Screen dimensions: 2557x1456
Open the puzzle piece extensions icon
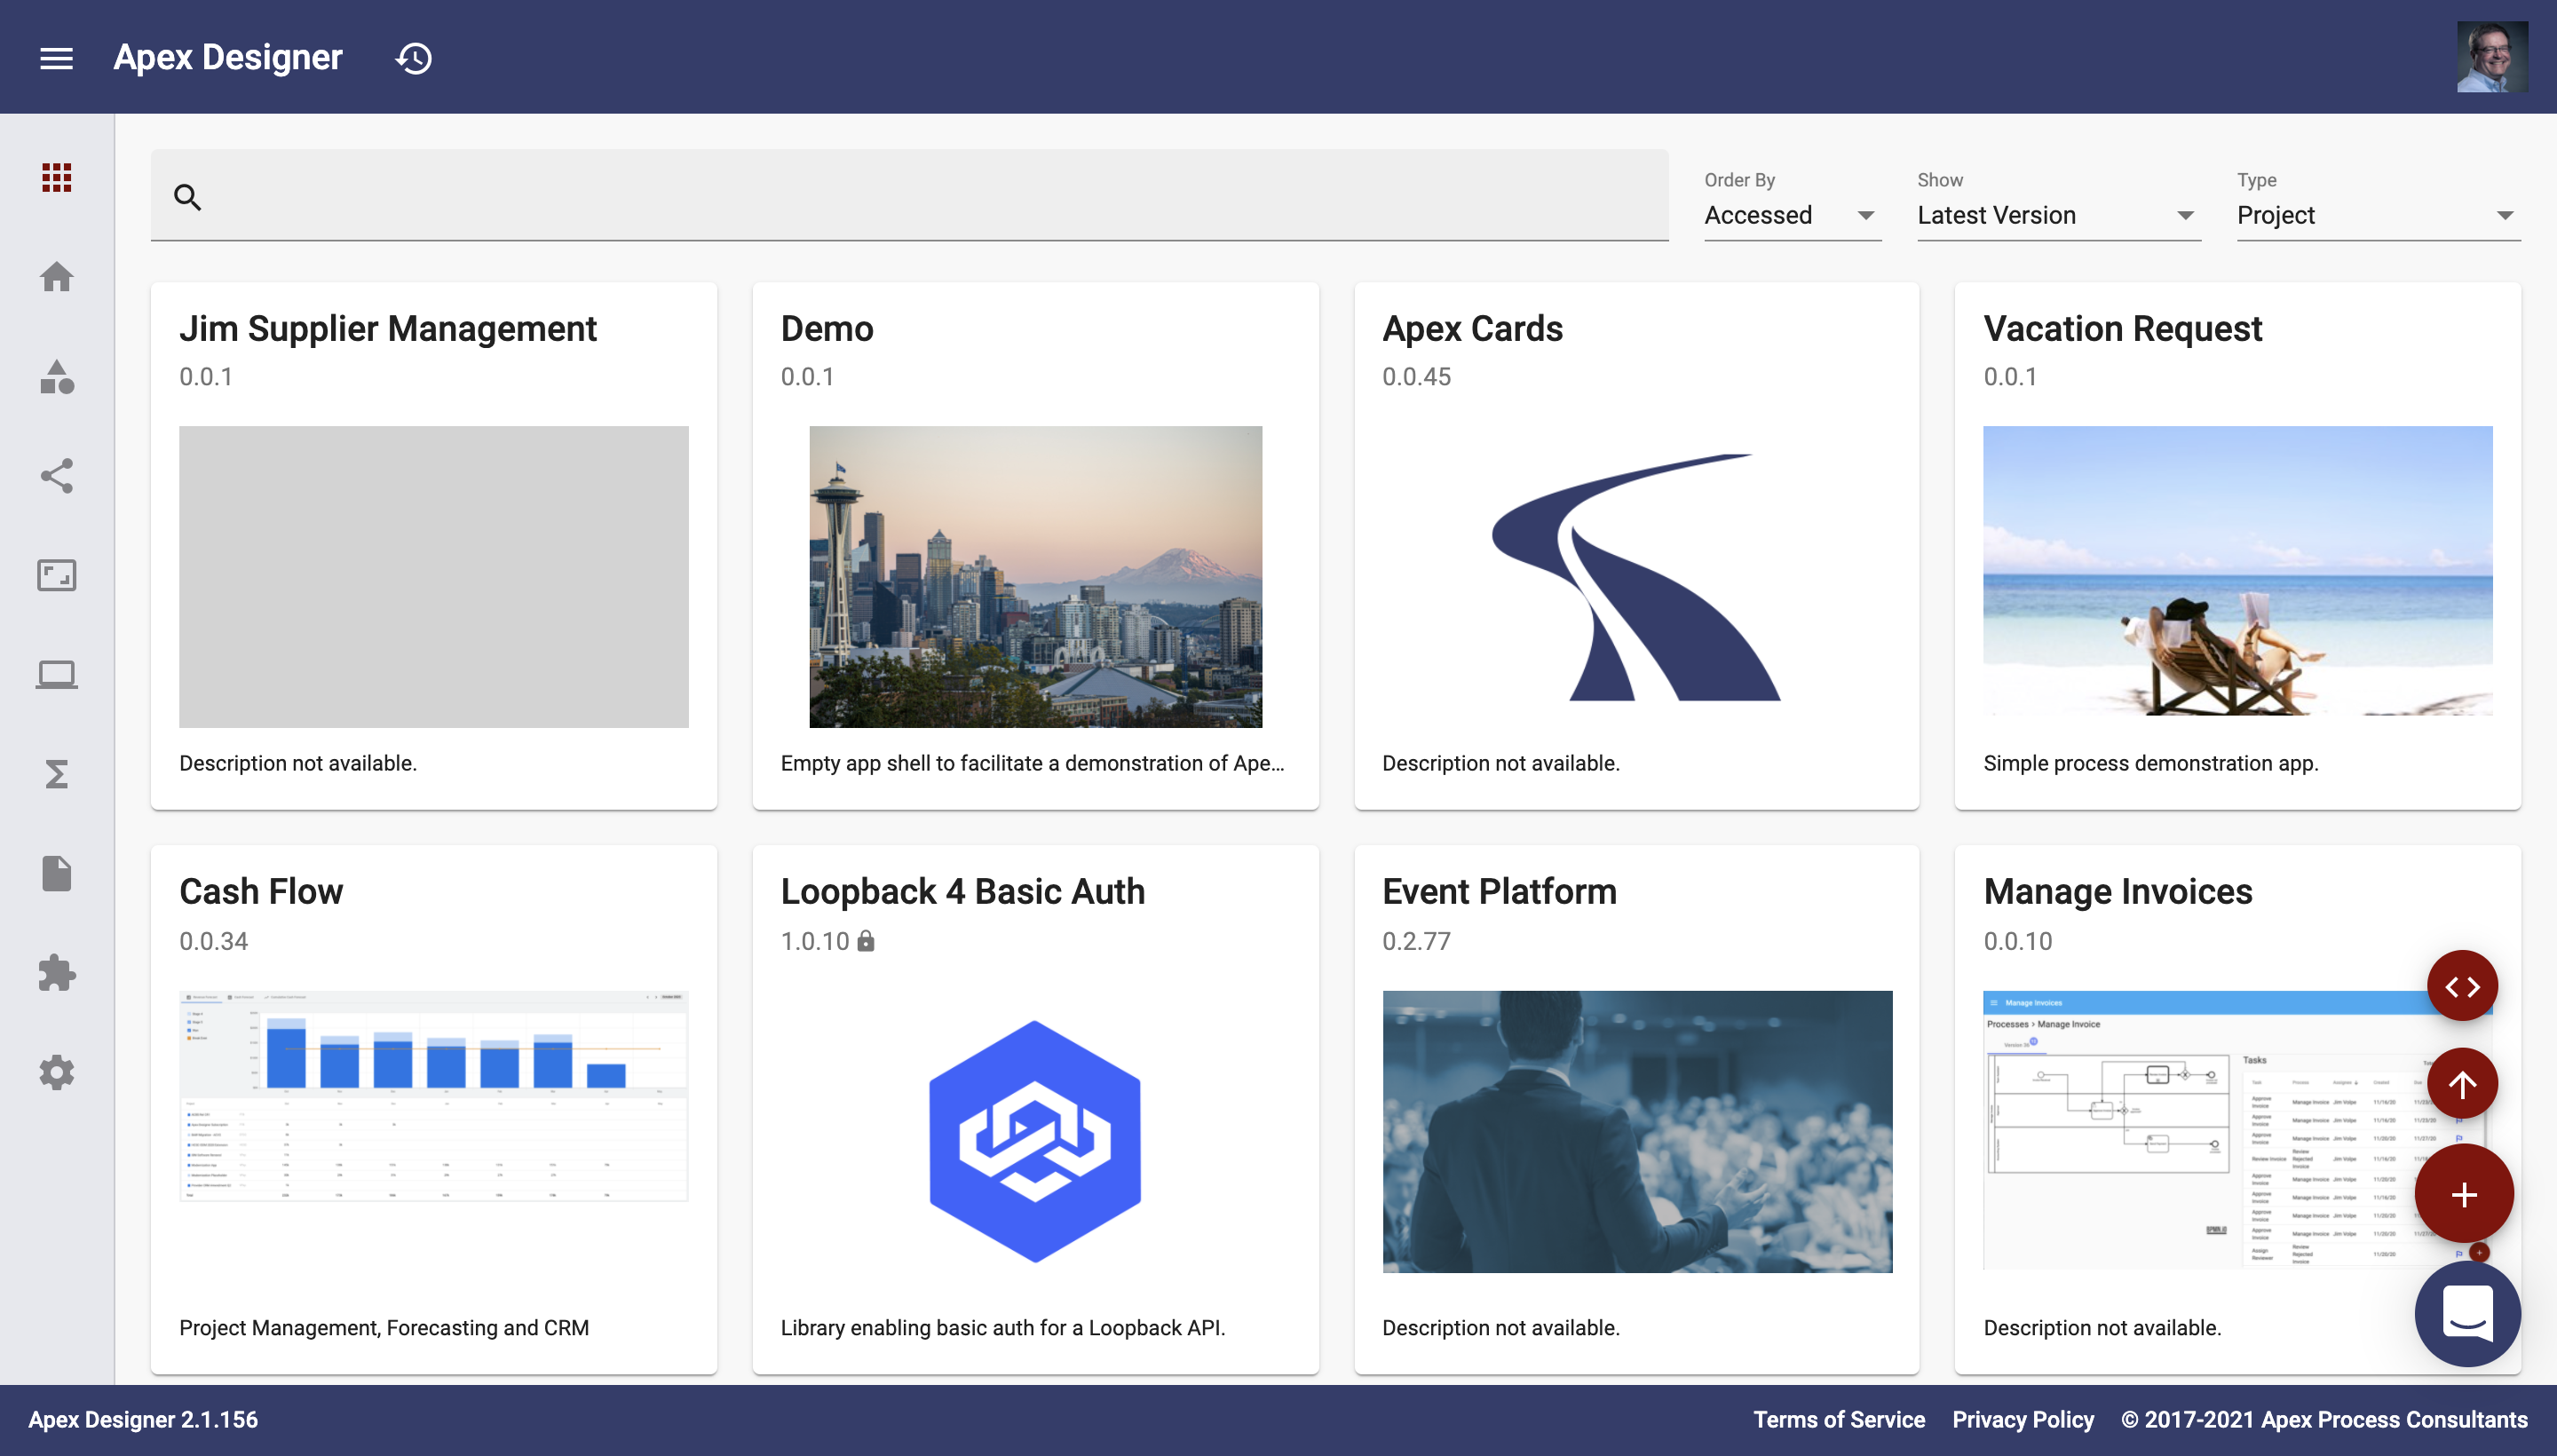pyautogui.click(x=56, y=972)
